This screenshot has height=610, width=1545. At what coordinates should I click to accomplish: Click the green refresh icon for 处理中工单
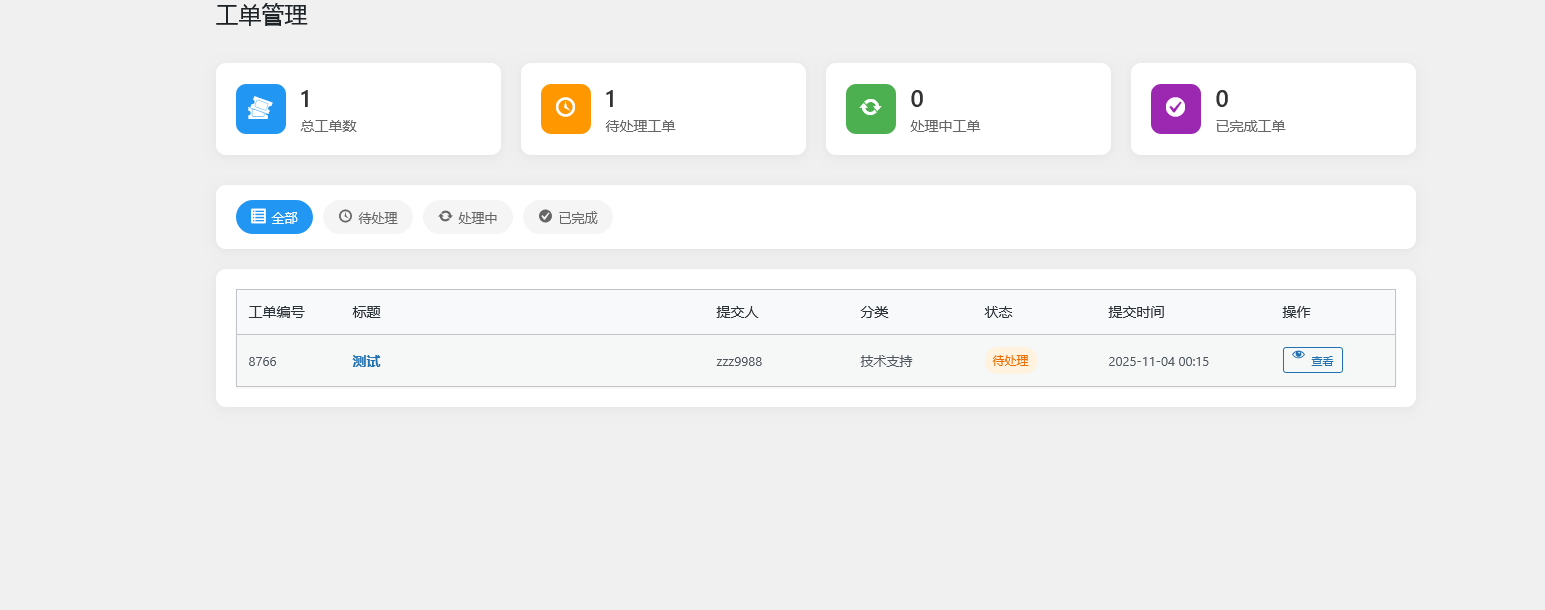tap(870, 108)
